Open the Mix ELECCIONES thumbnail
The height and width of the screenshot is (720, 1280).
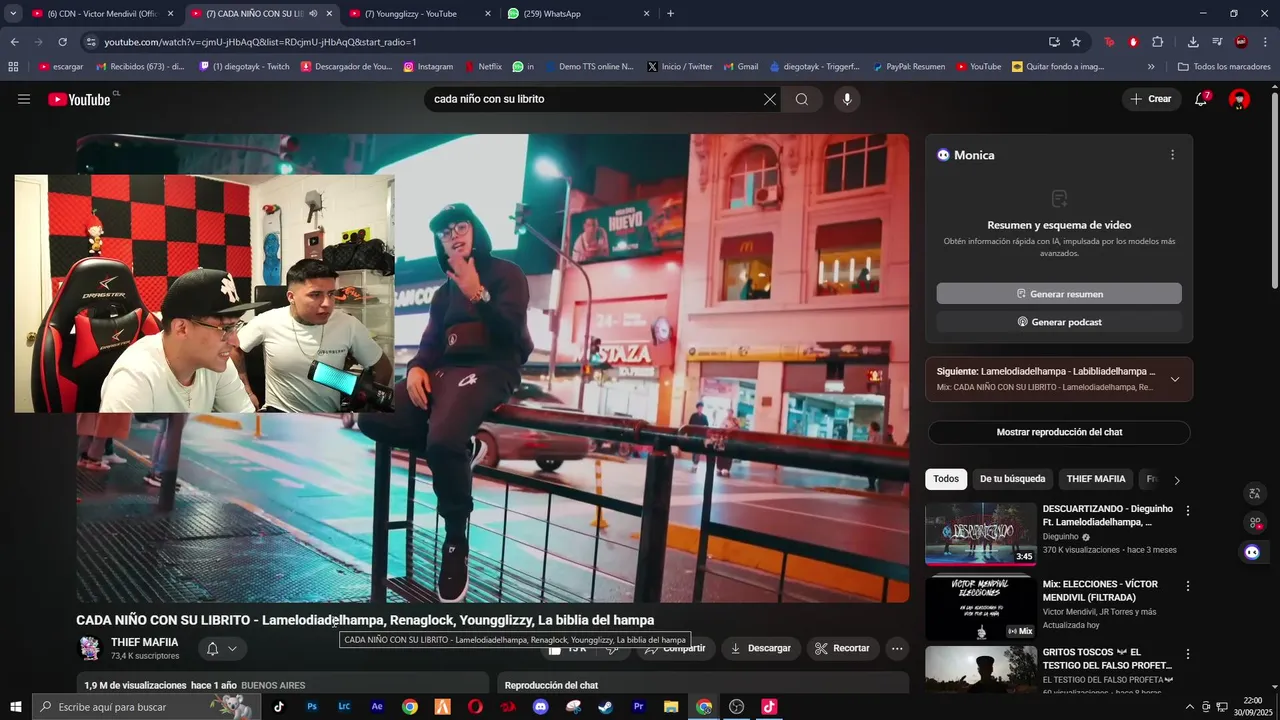[980, 608]
